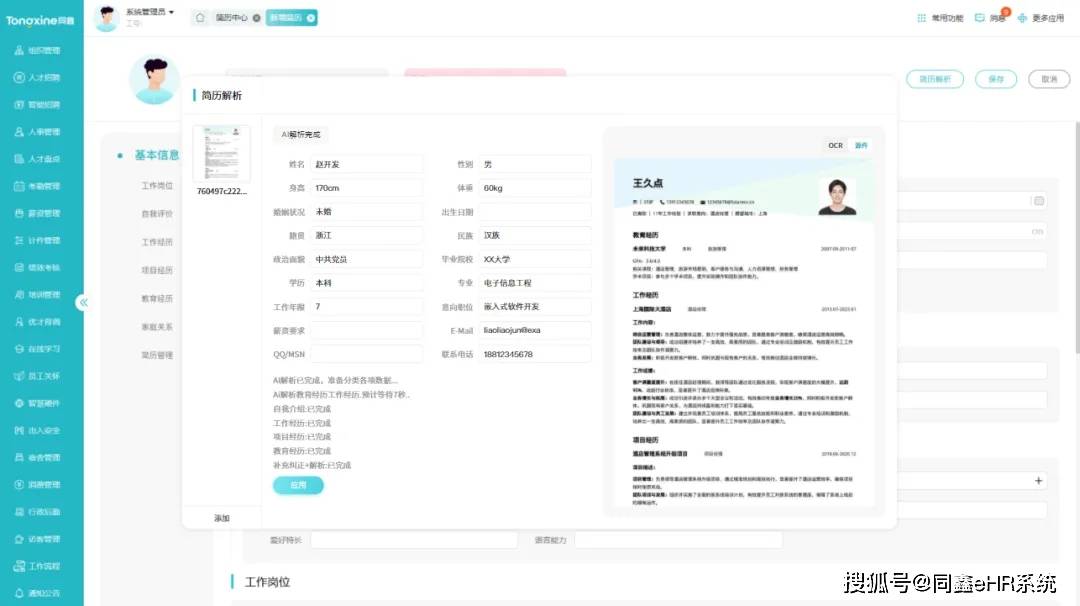
Task: Click the plus expander at right edge
Action: [x=1039, y=481]
